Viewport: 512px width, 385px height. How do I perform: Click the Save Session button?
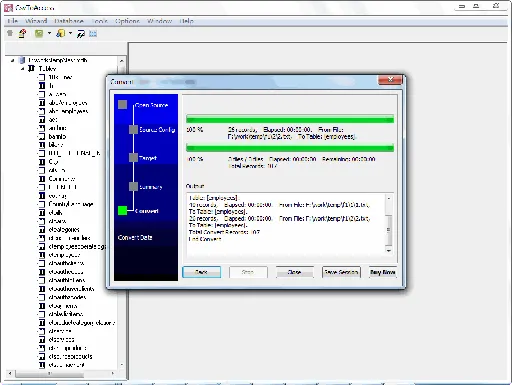[341, 272]
